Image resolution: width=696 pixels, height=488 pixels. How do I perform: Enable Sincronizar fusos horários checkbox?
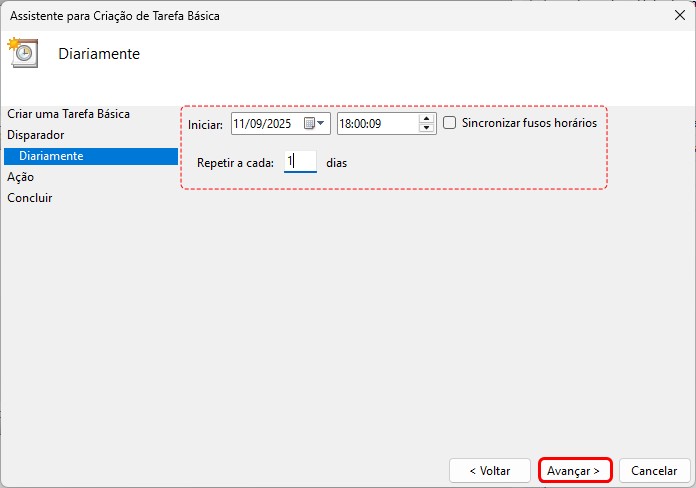pyautogui.click(x=450, y=123)
